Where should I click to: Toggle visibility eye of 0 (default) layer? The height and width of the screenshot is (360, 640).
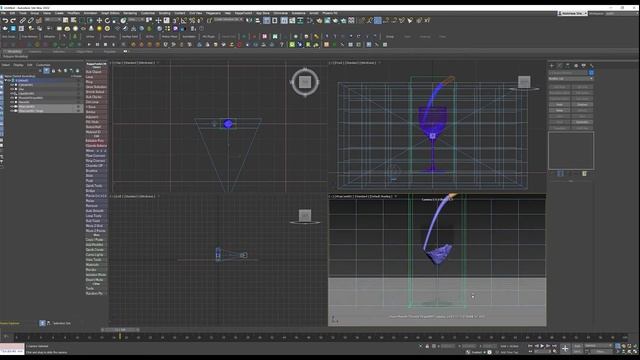coord(9,80)
